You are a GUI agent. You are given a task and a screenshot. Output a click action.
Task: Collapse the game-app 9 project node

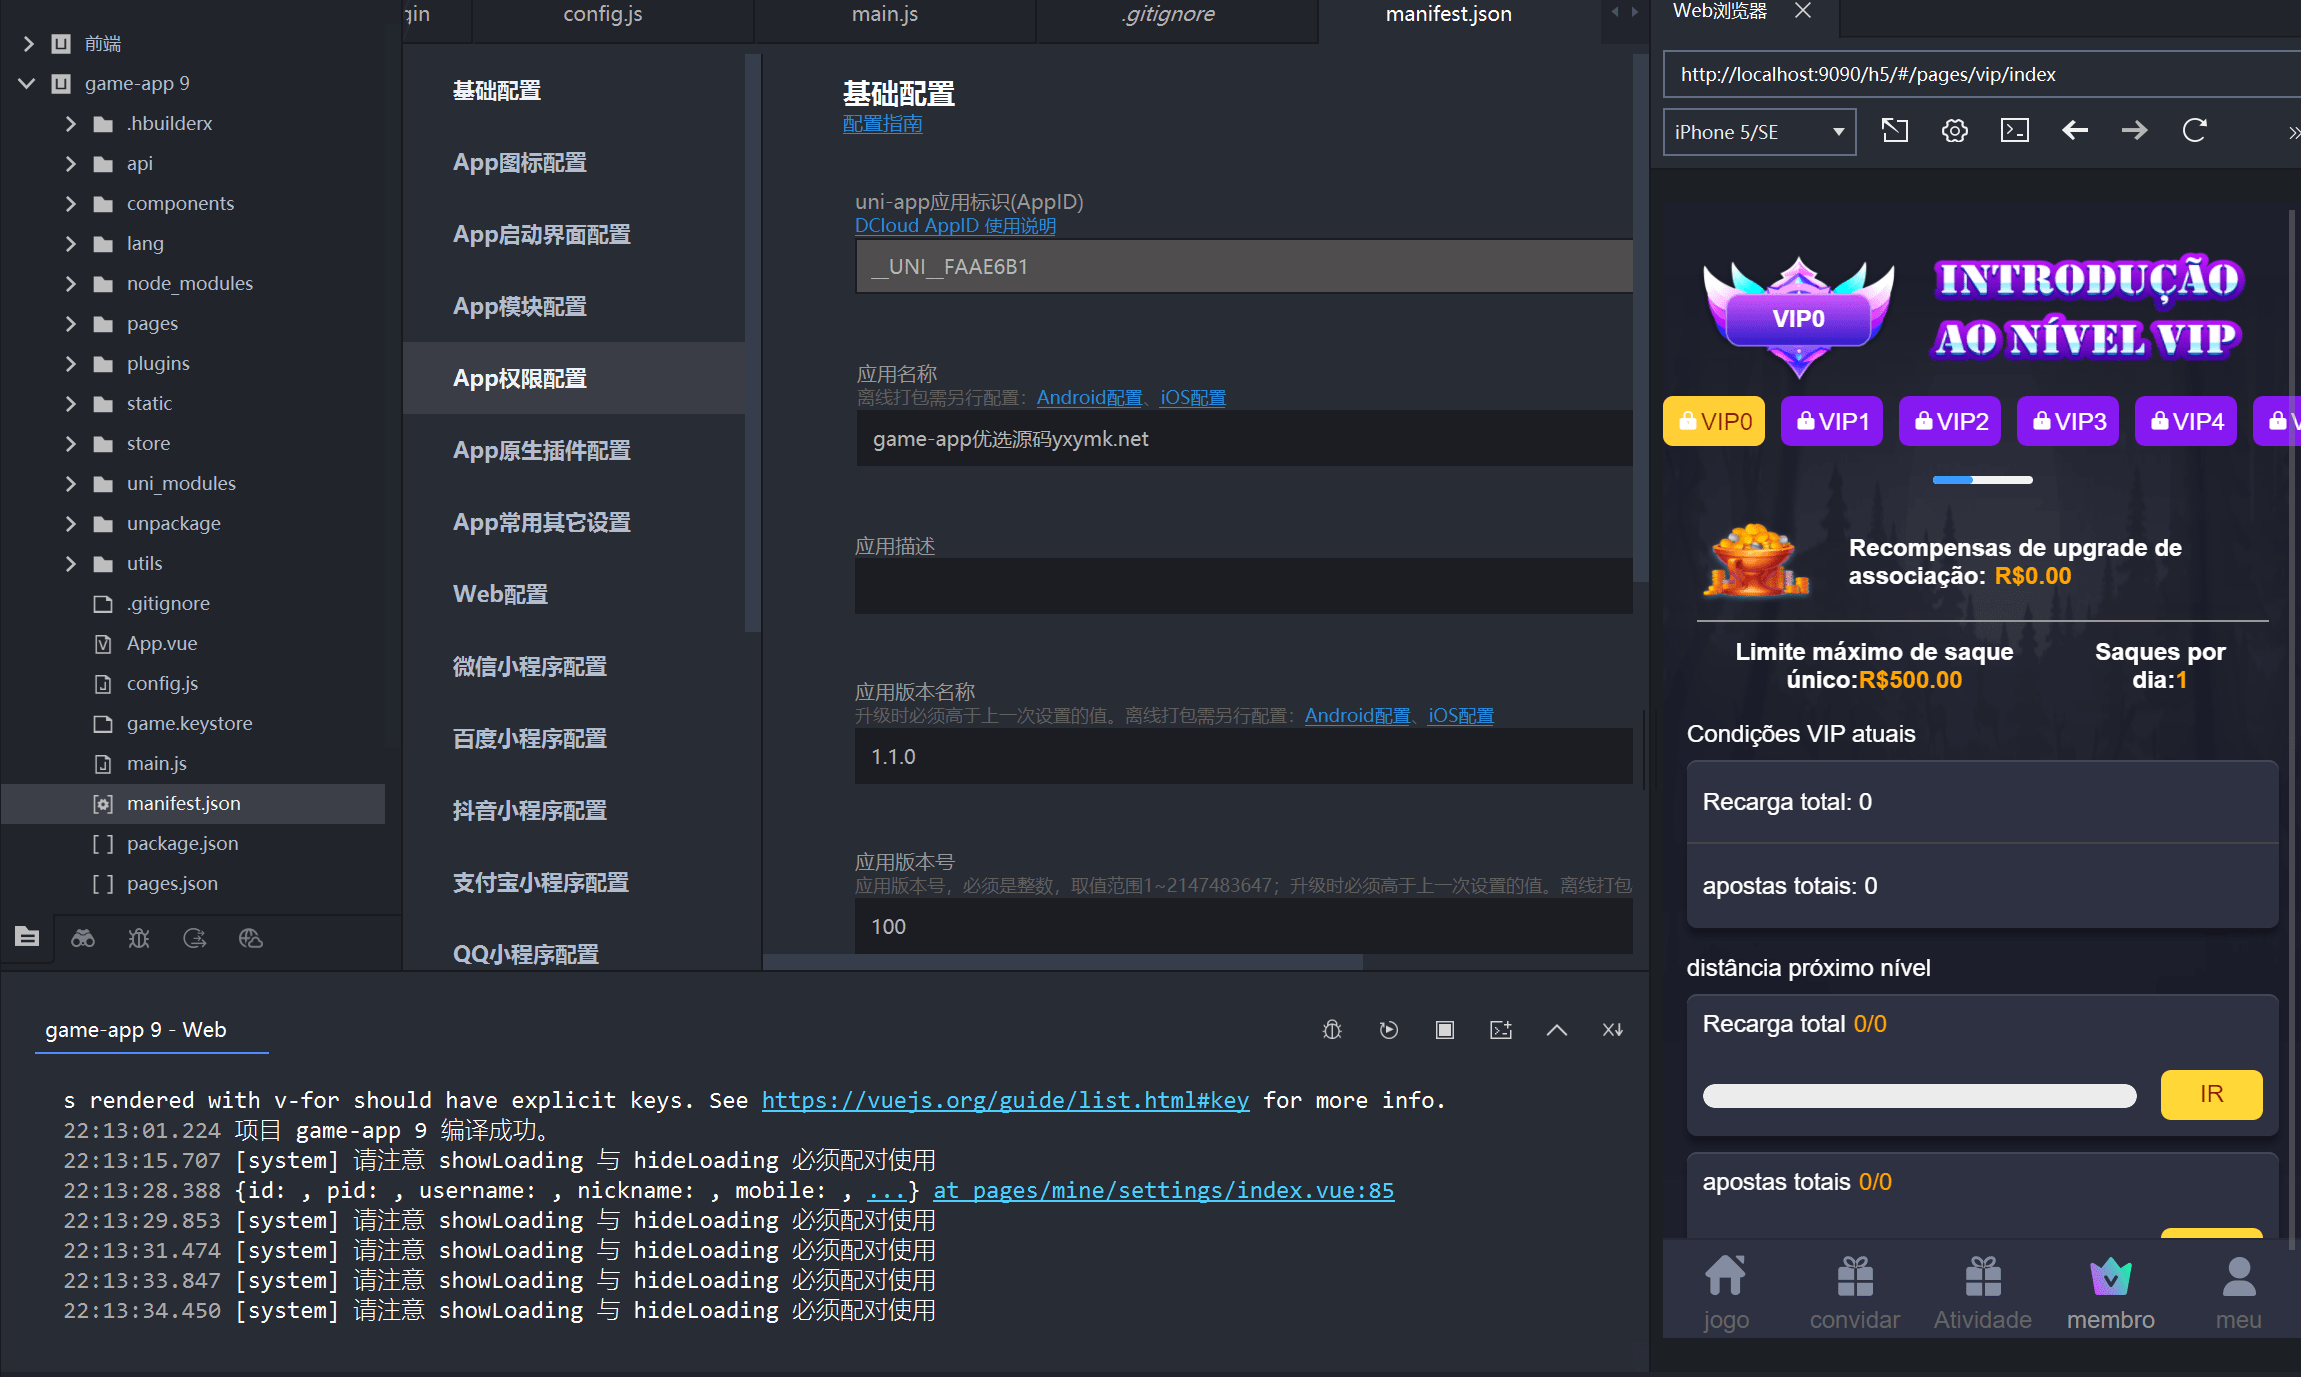point(27,83)
